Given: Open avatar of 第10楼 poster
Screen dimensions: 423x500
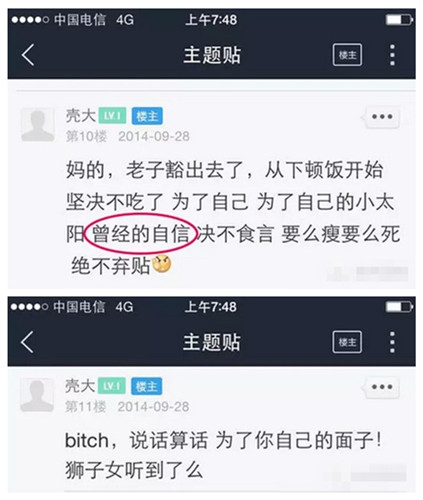Looking at the screenshot, I should [x=38, y=125].
